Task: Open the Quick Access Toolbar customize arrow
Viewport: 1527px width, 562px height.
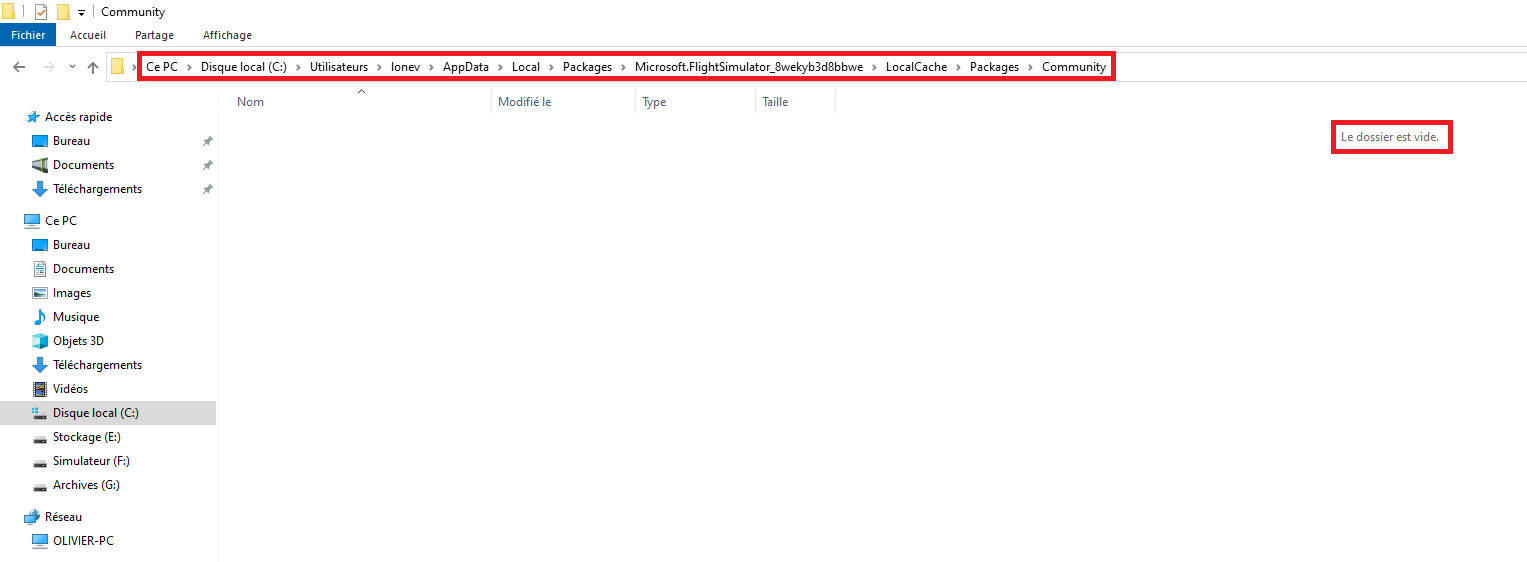Action: [81, 13]
